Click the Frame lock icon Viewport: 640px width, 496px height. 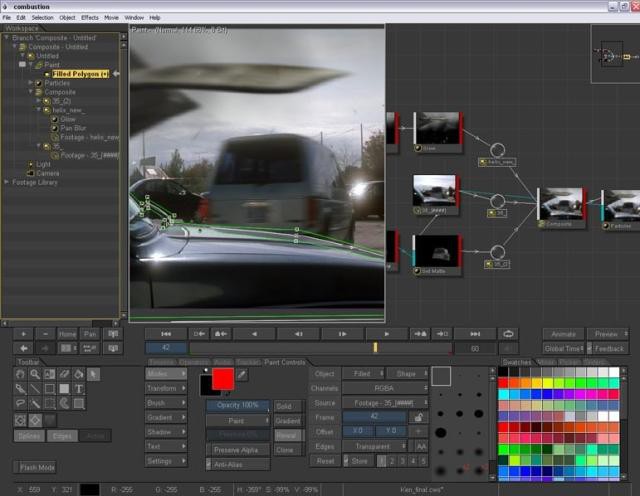(x=417, y=417)
